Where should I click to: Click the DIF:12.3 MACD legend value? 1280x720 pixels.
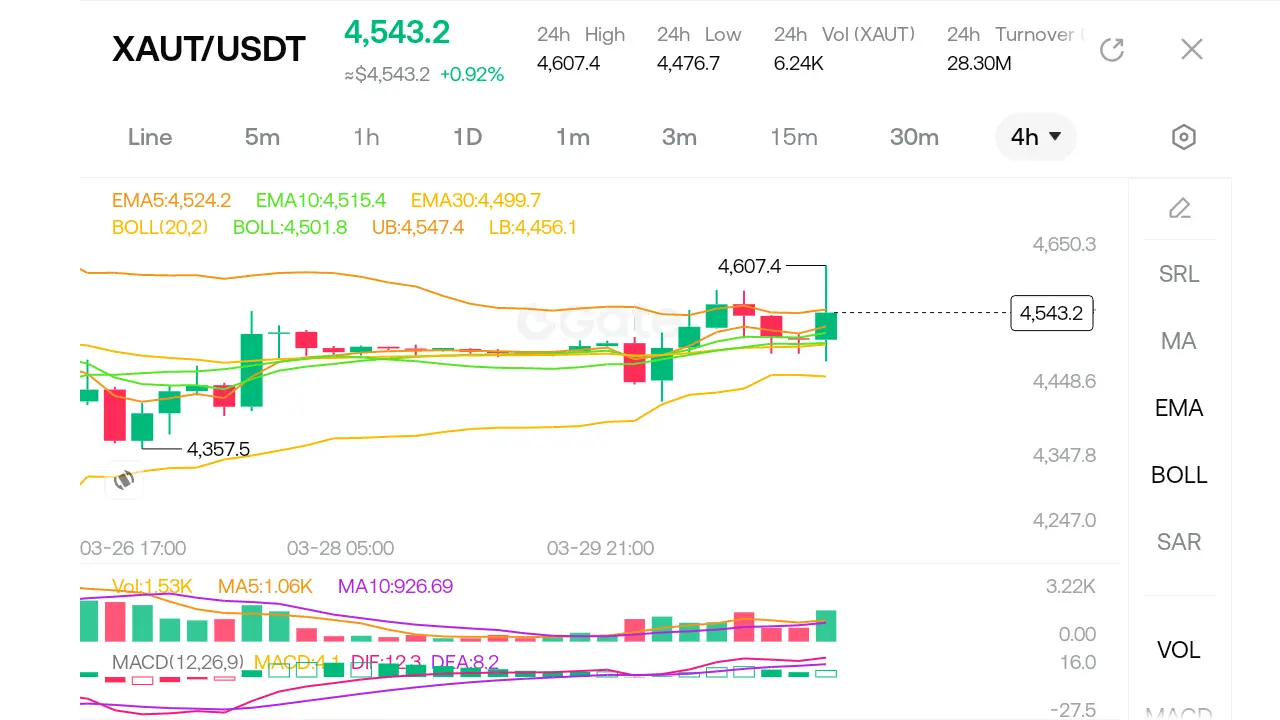(384, 662)
